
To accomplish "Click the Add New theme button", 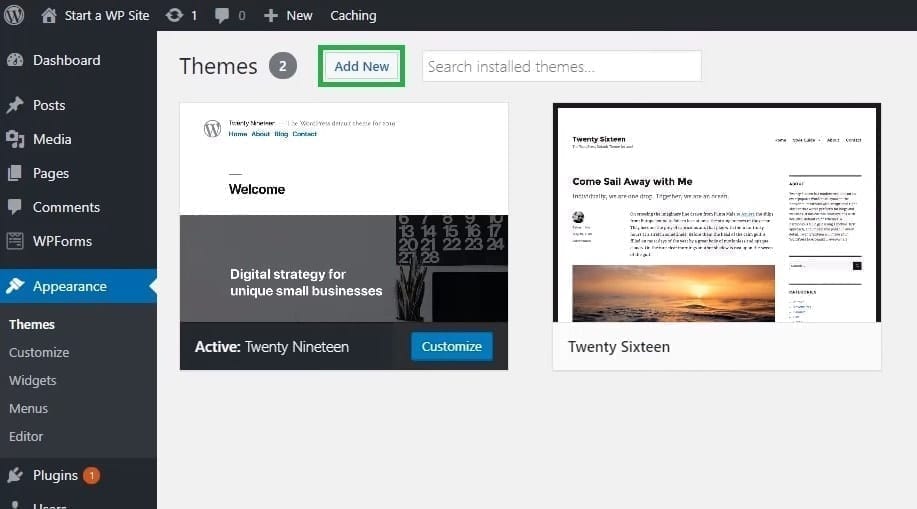I will [361, 66].
